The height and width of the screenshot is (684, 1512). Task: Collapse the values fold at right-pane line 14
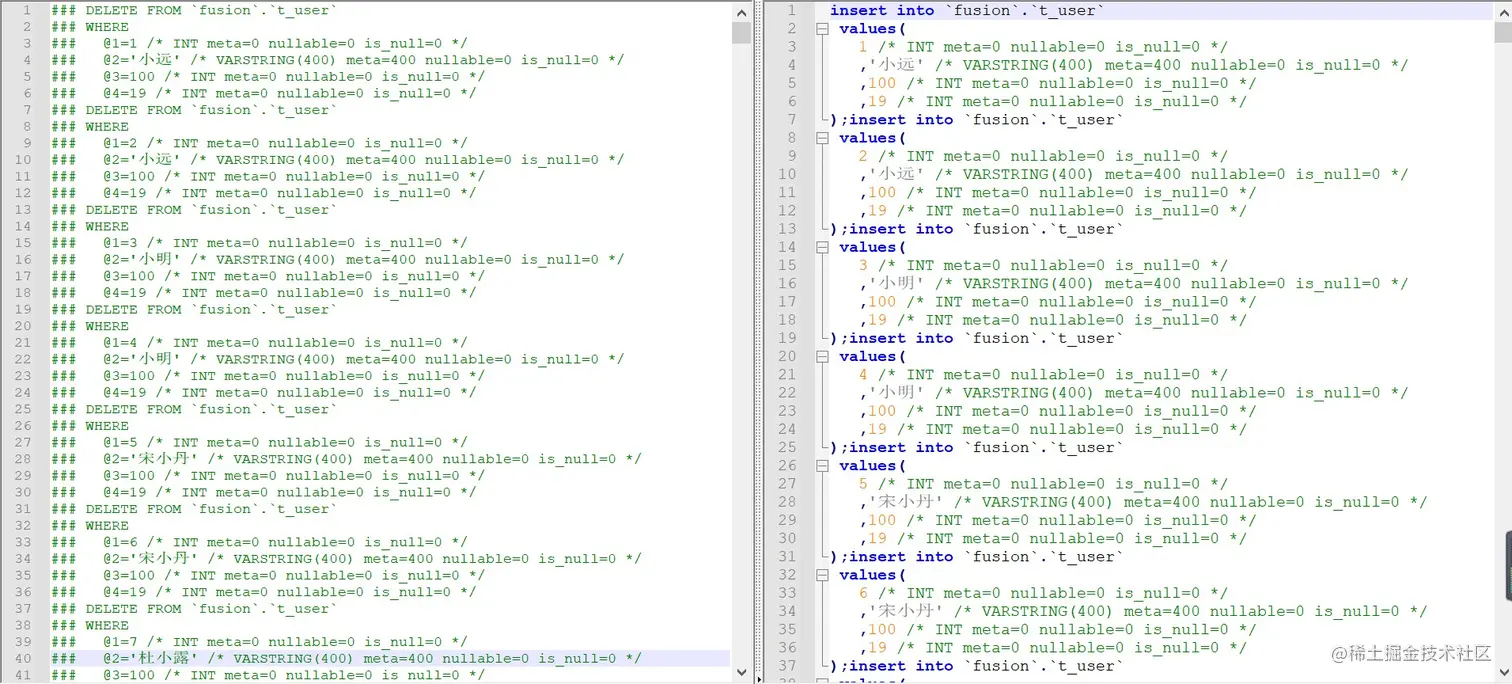822,247
